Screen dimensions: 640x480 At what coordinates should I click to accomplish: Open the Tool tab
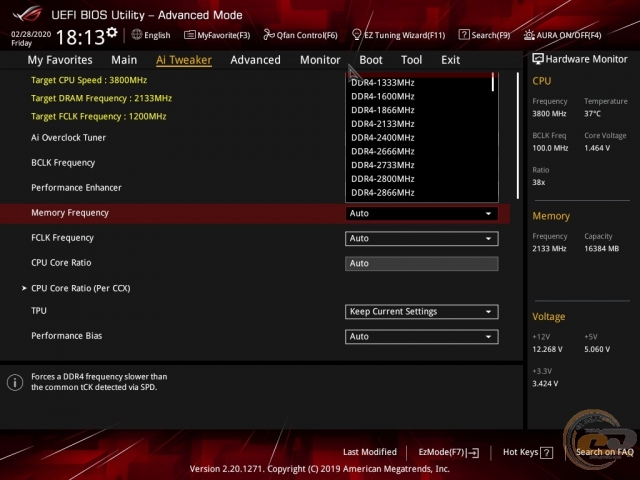point(411,60)
